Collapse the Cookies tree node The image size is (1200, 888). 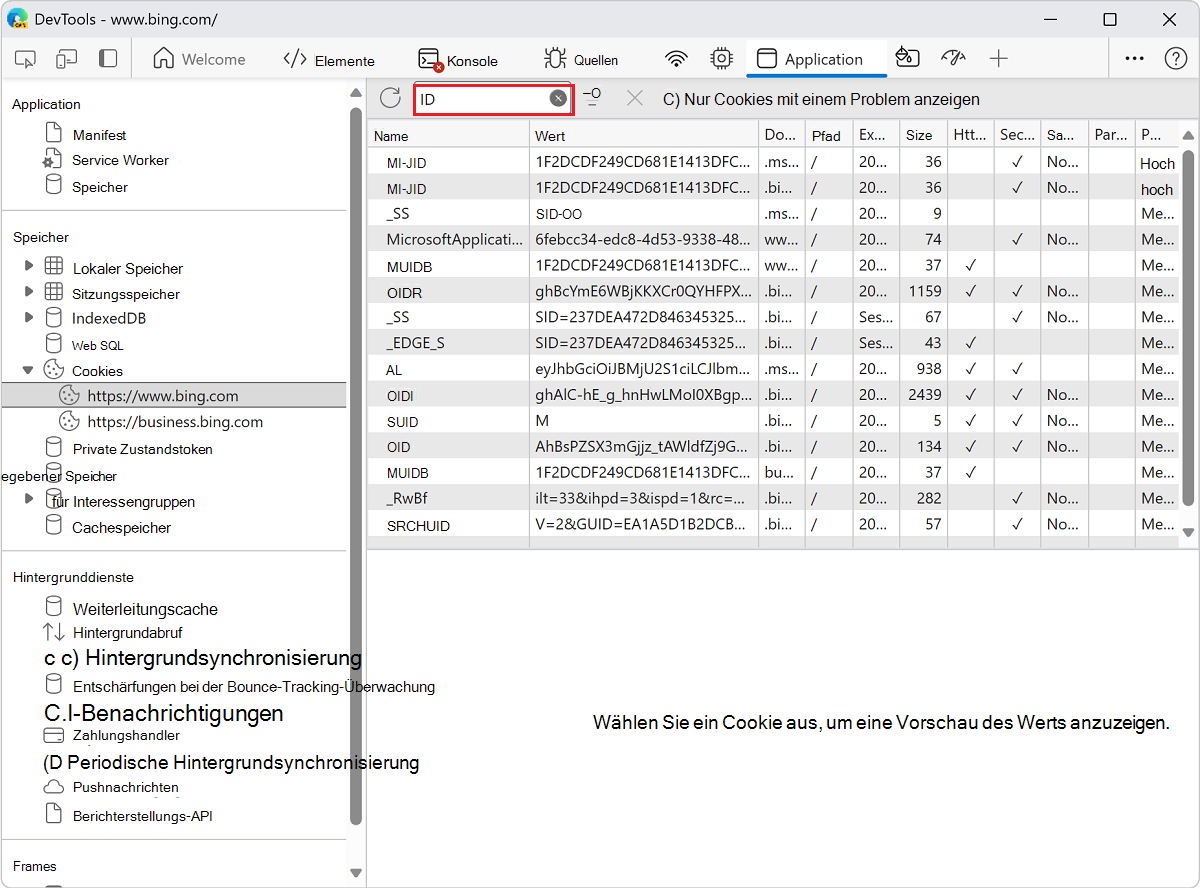point(29,370)
